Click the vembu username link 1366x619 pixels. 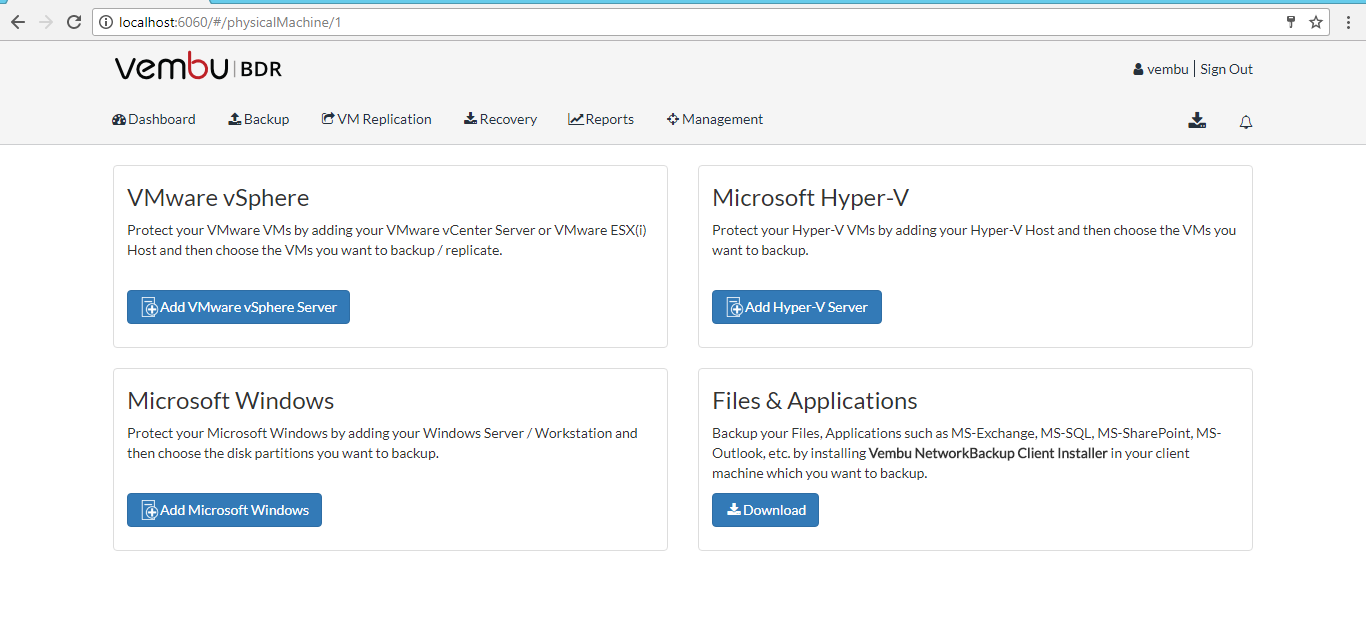click(1167, 69)
